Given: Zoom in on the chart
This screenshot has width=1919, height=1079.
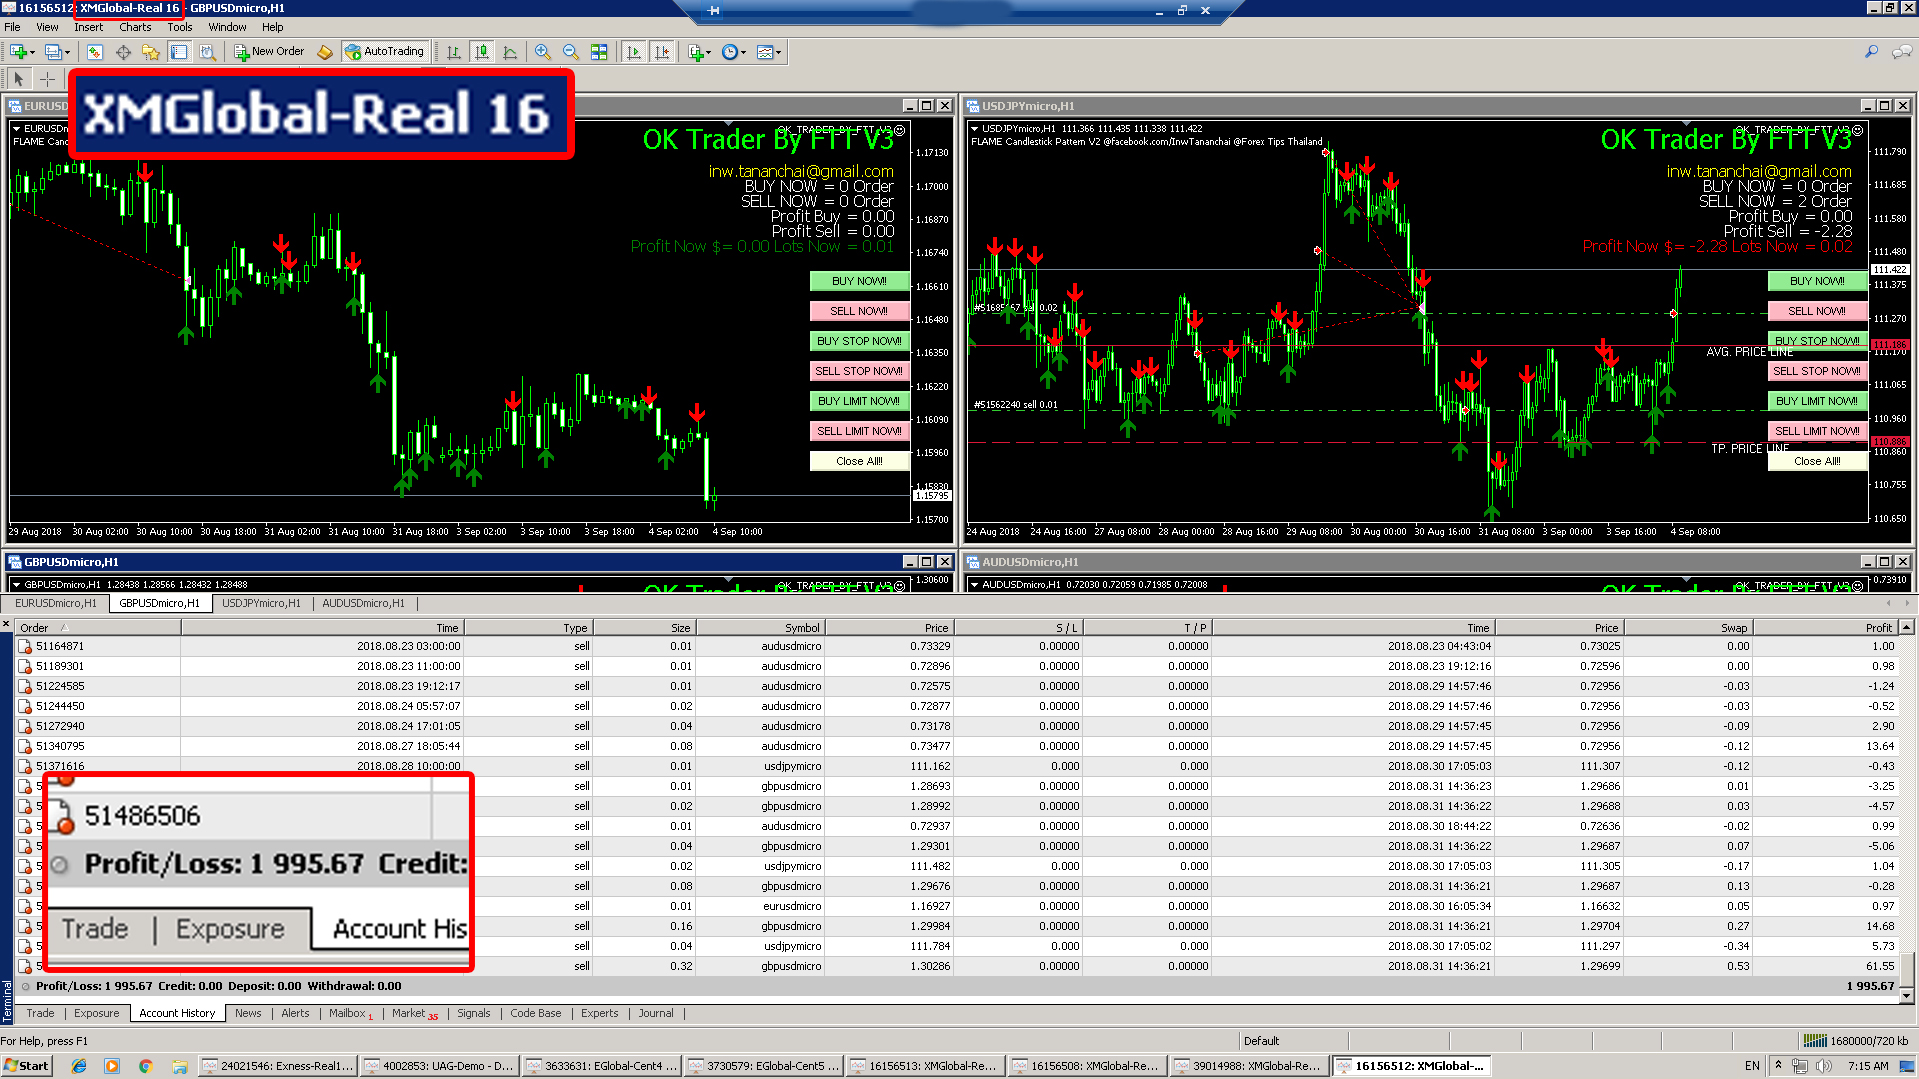Looking at the screenshot, I should [x=543, y=52].
